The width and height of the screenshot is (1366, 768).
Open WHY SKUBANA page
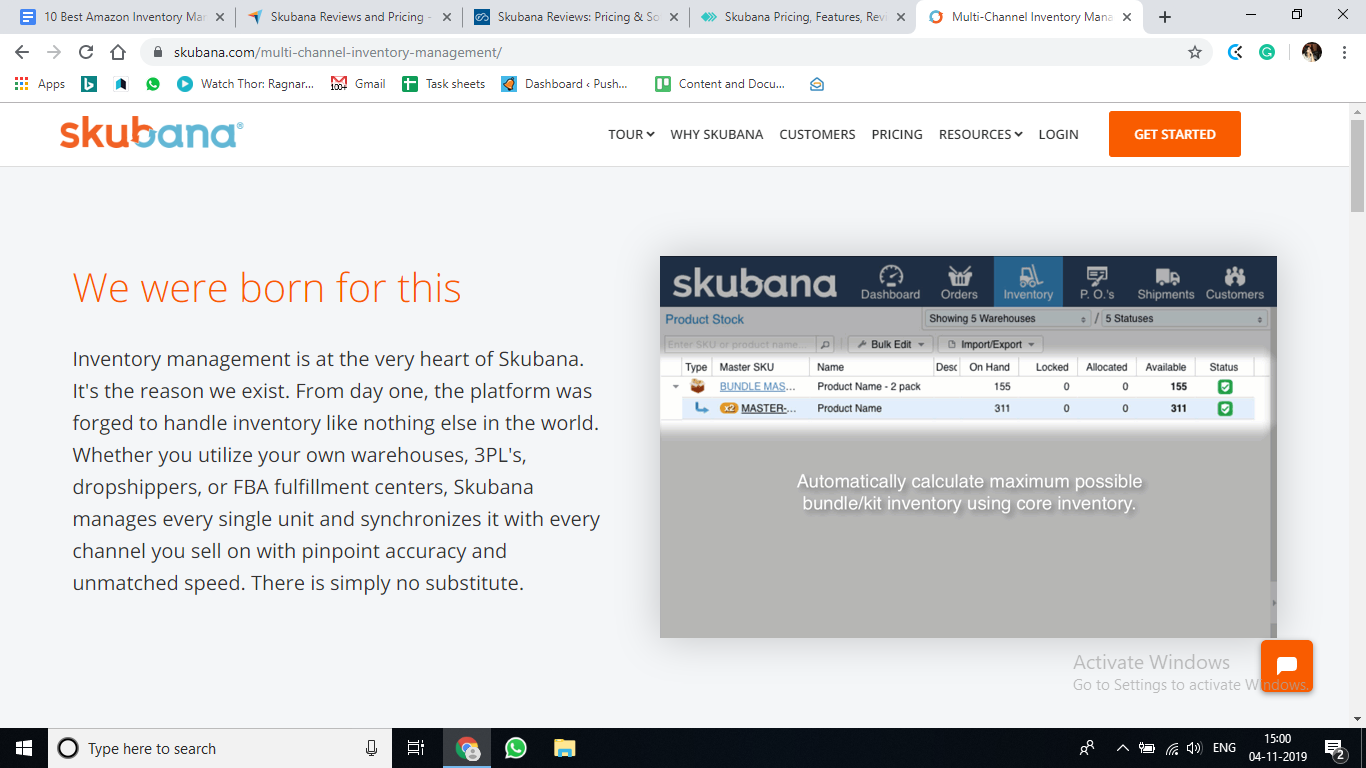717,134
